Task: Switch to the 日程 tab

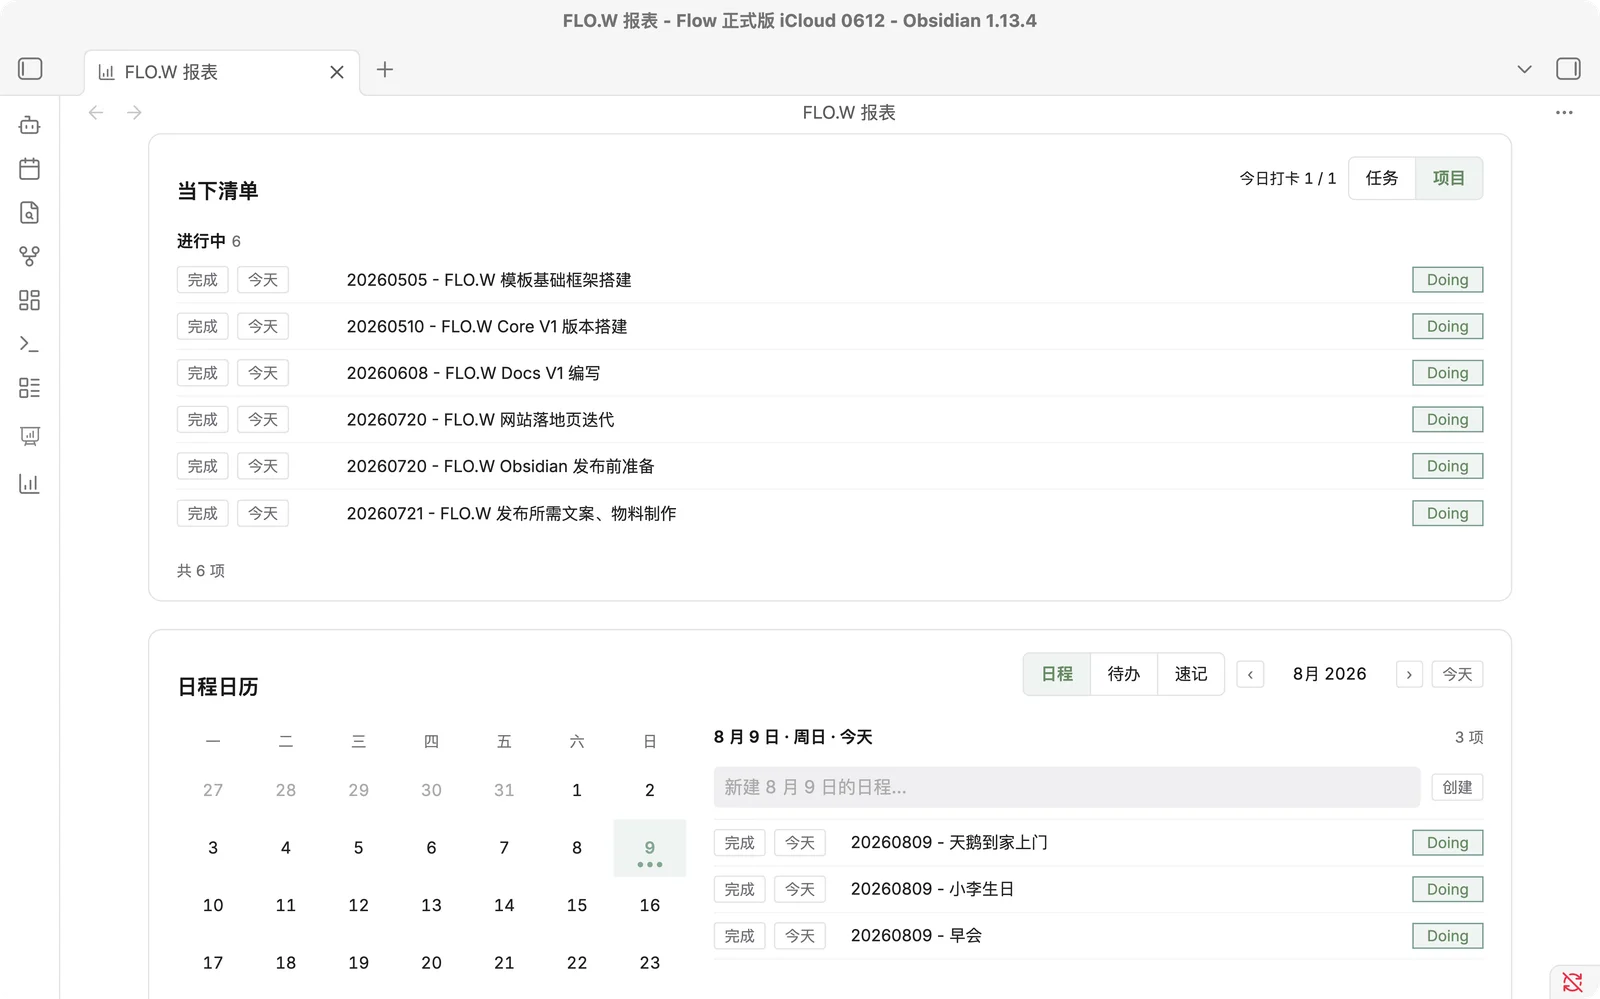Action: [x=1057, y=674]
